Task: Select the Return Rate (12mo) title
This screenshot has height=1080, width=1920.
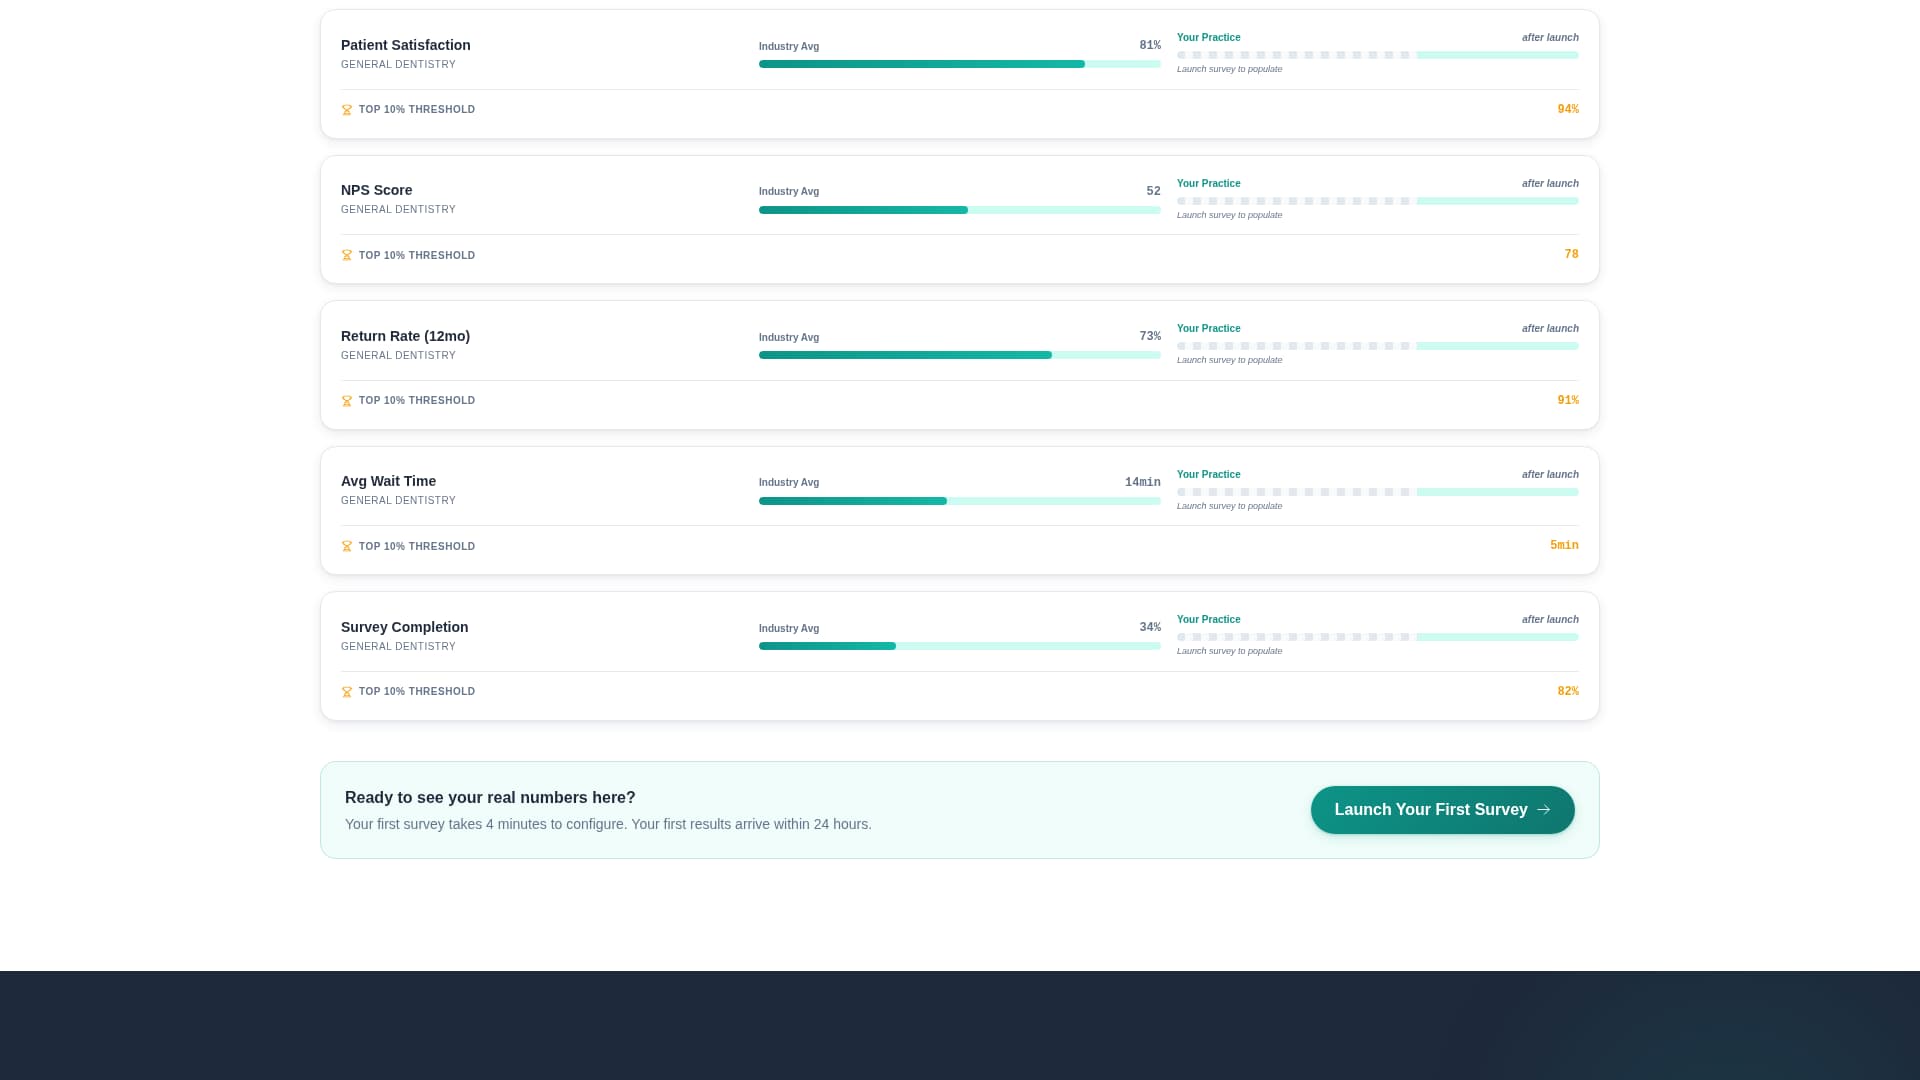Action: (x=405, y=336)
